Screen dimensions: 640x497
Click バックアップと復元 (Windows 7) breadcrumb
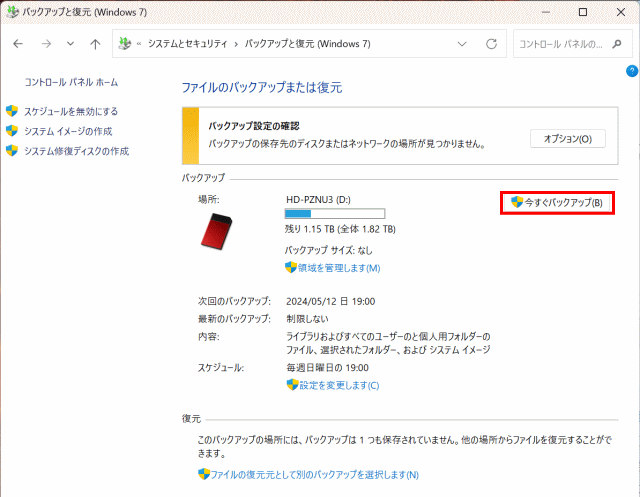tap(307, 44)
